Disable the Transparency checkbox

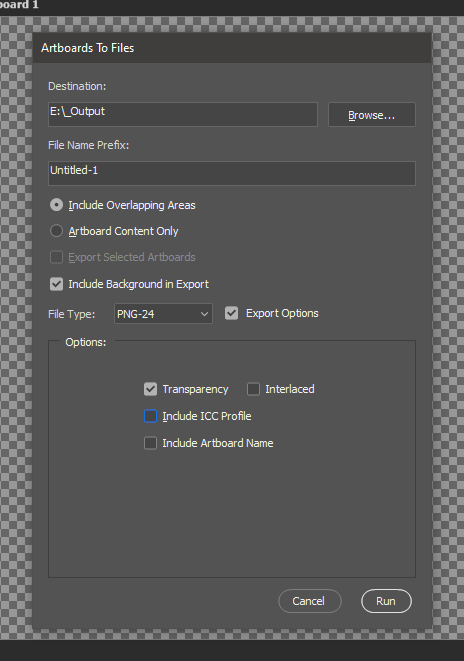coord(150,389)
